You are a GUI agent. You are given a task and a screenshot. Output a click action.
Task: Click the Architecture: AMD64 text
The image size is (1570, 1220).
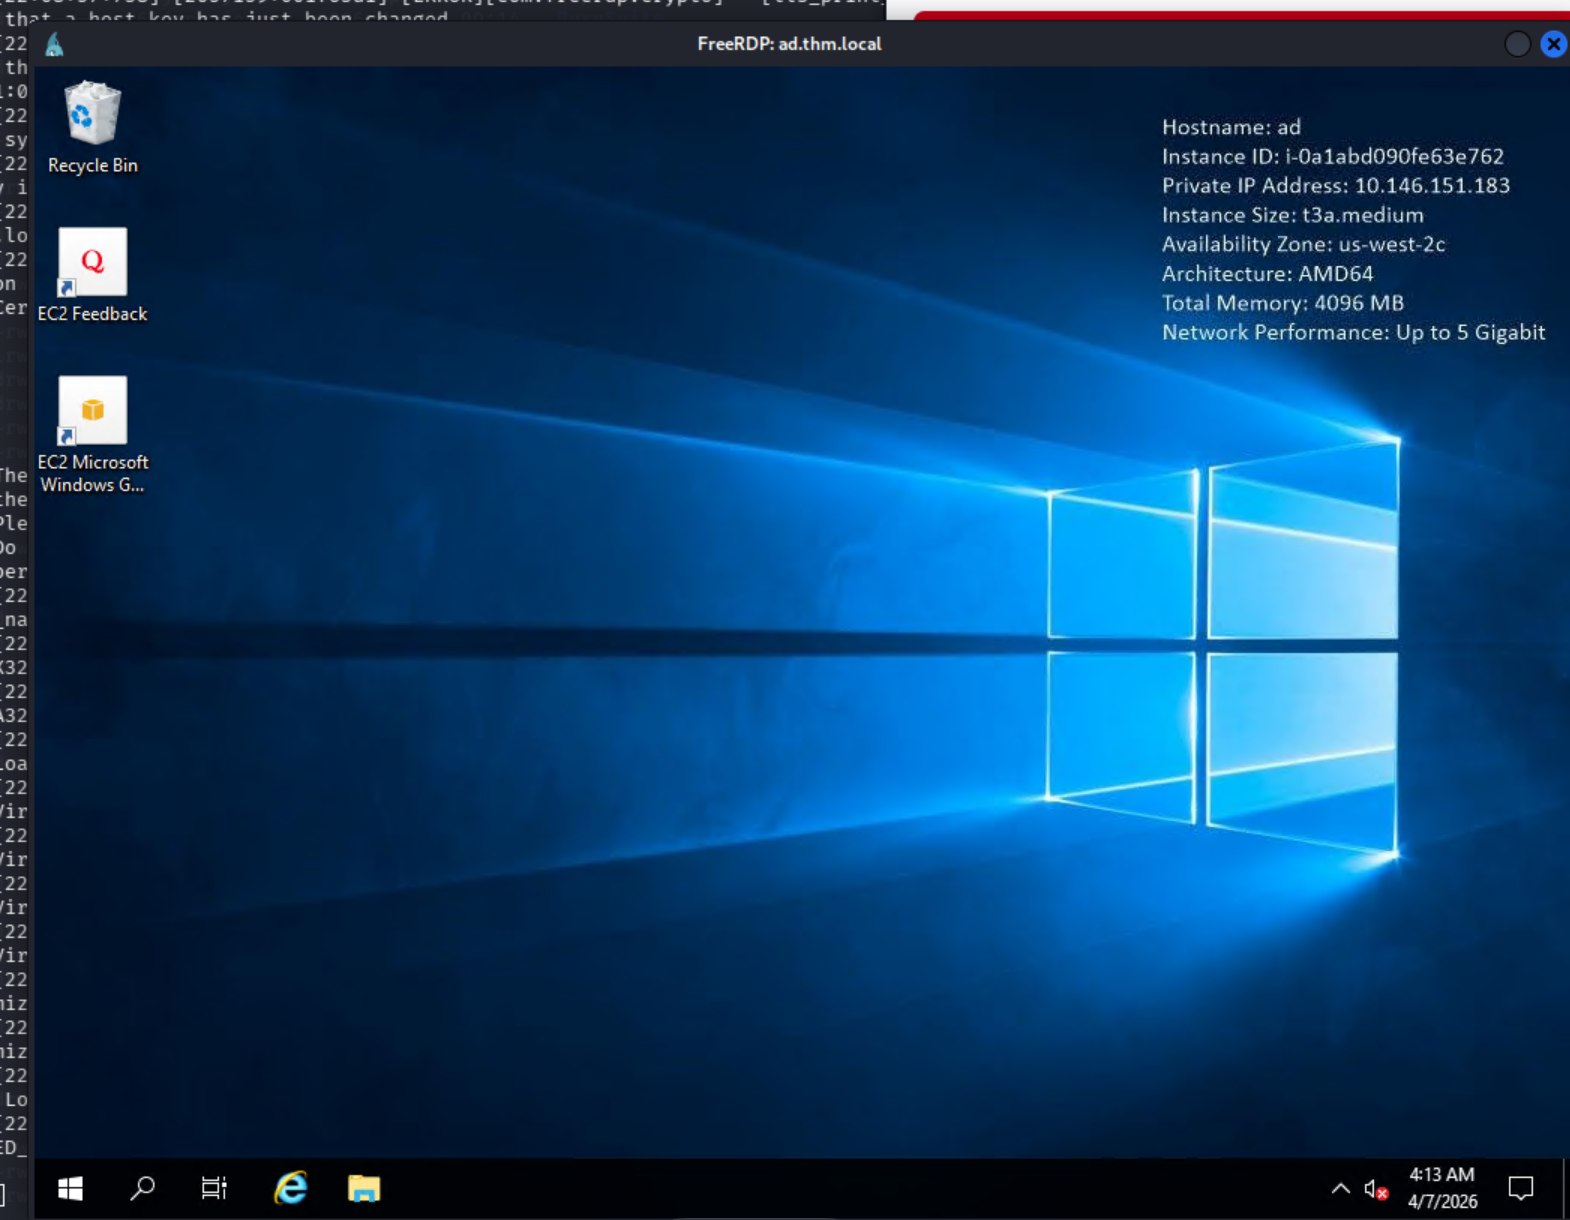[x=1267, y=273]
